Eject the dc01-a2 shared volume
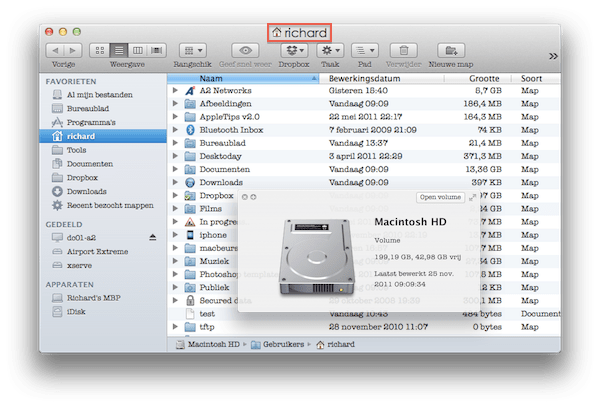Viewport: 600px width, 407px height. coord(152,238)
